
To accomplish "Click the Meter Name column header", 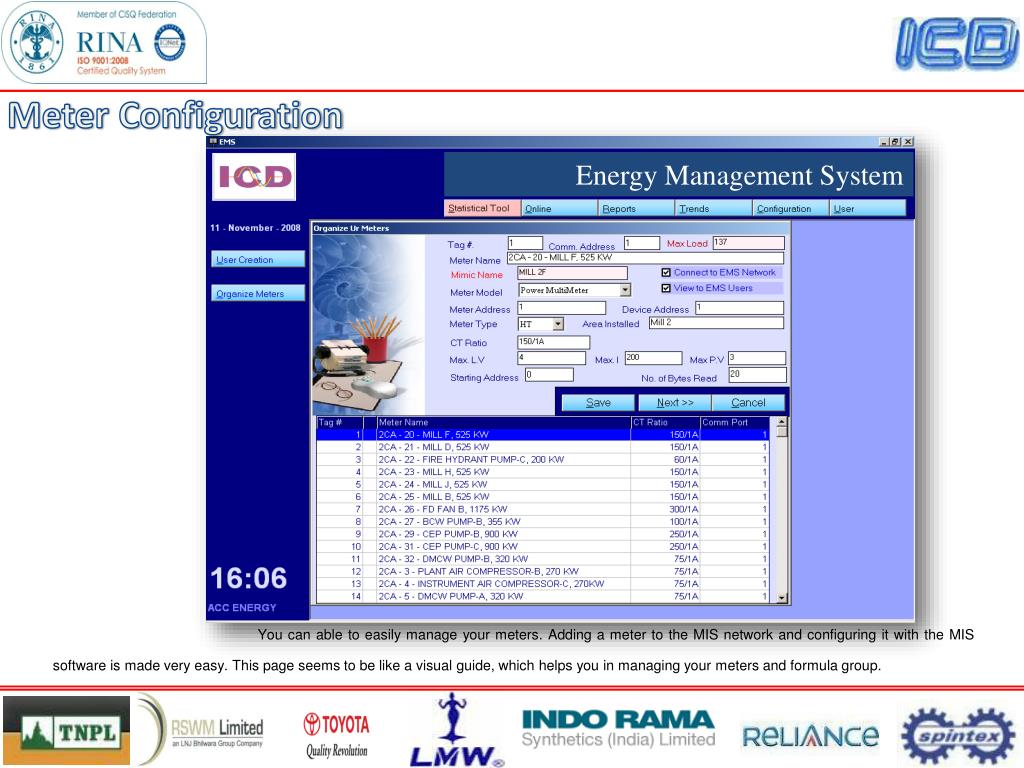I will [x=504, y=423].
